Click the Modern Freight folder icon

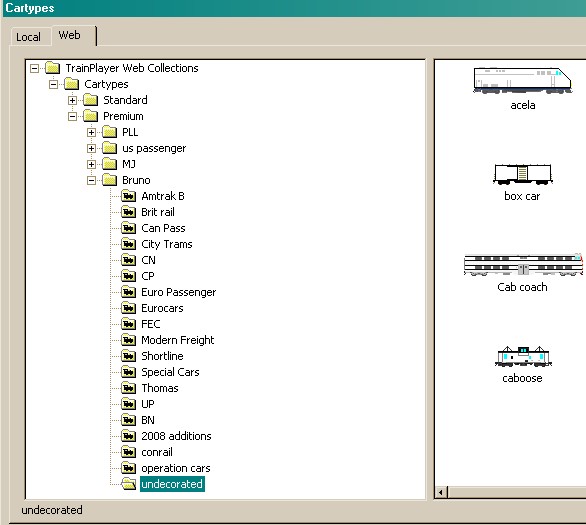(129, 340)
